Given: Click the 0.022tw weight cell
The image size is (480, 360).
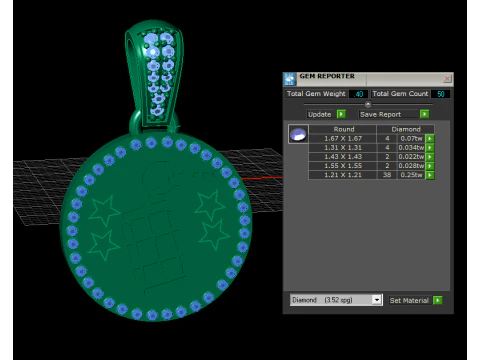Looking at the screenshot, I should [x=411, y=157].
